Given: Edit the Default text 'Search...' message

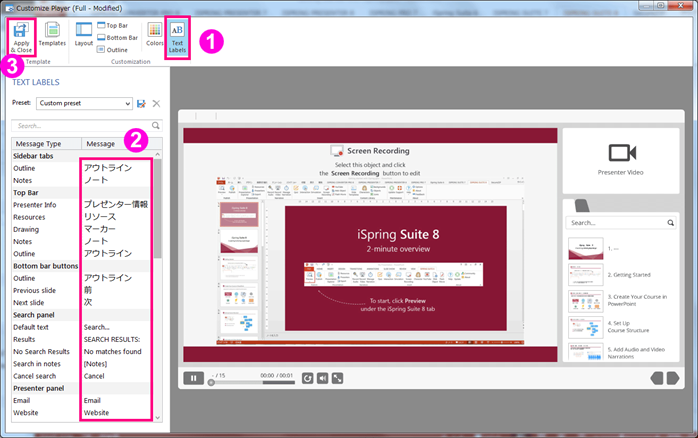Looking at the screenshot, I should 116,327.
